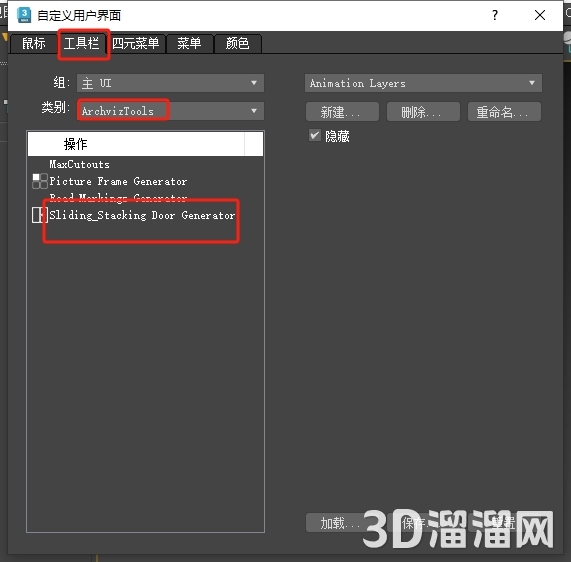Select Picture Frame Generator action
The height and width of the screenshot is (562, 571).
(x=118, y=181)
